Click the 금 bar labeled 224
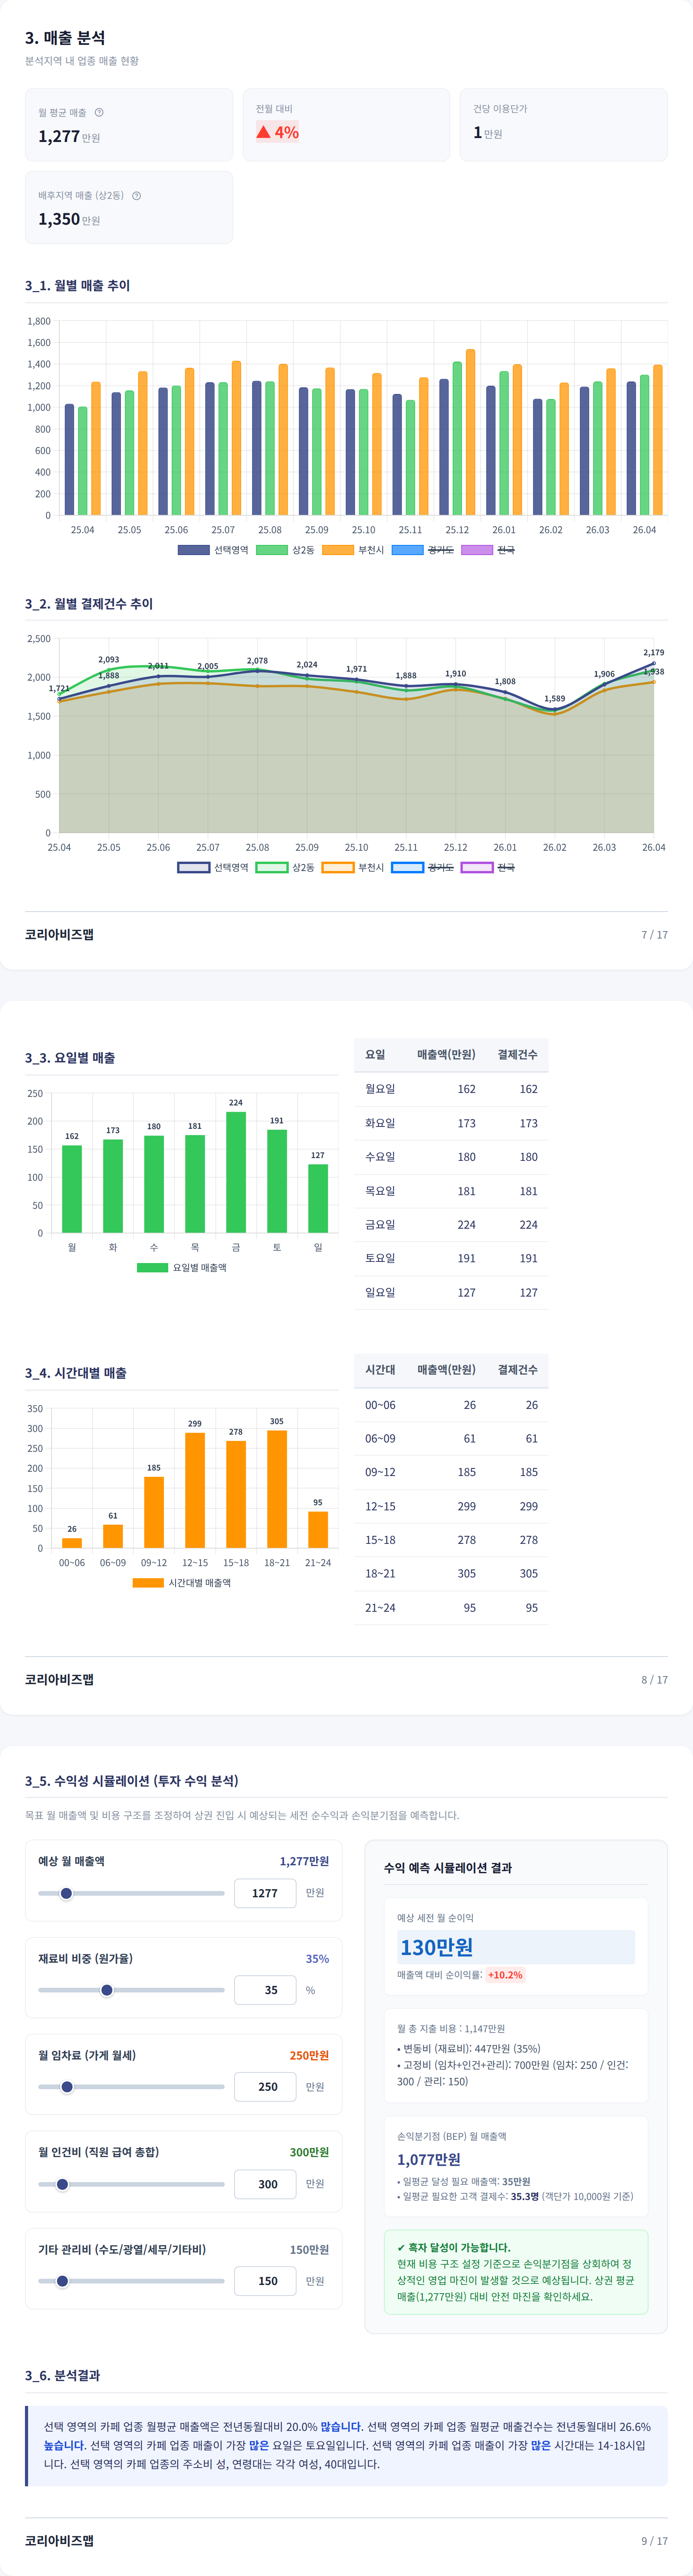693x2576 pixels. tap(236, 1172)
